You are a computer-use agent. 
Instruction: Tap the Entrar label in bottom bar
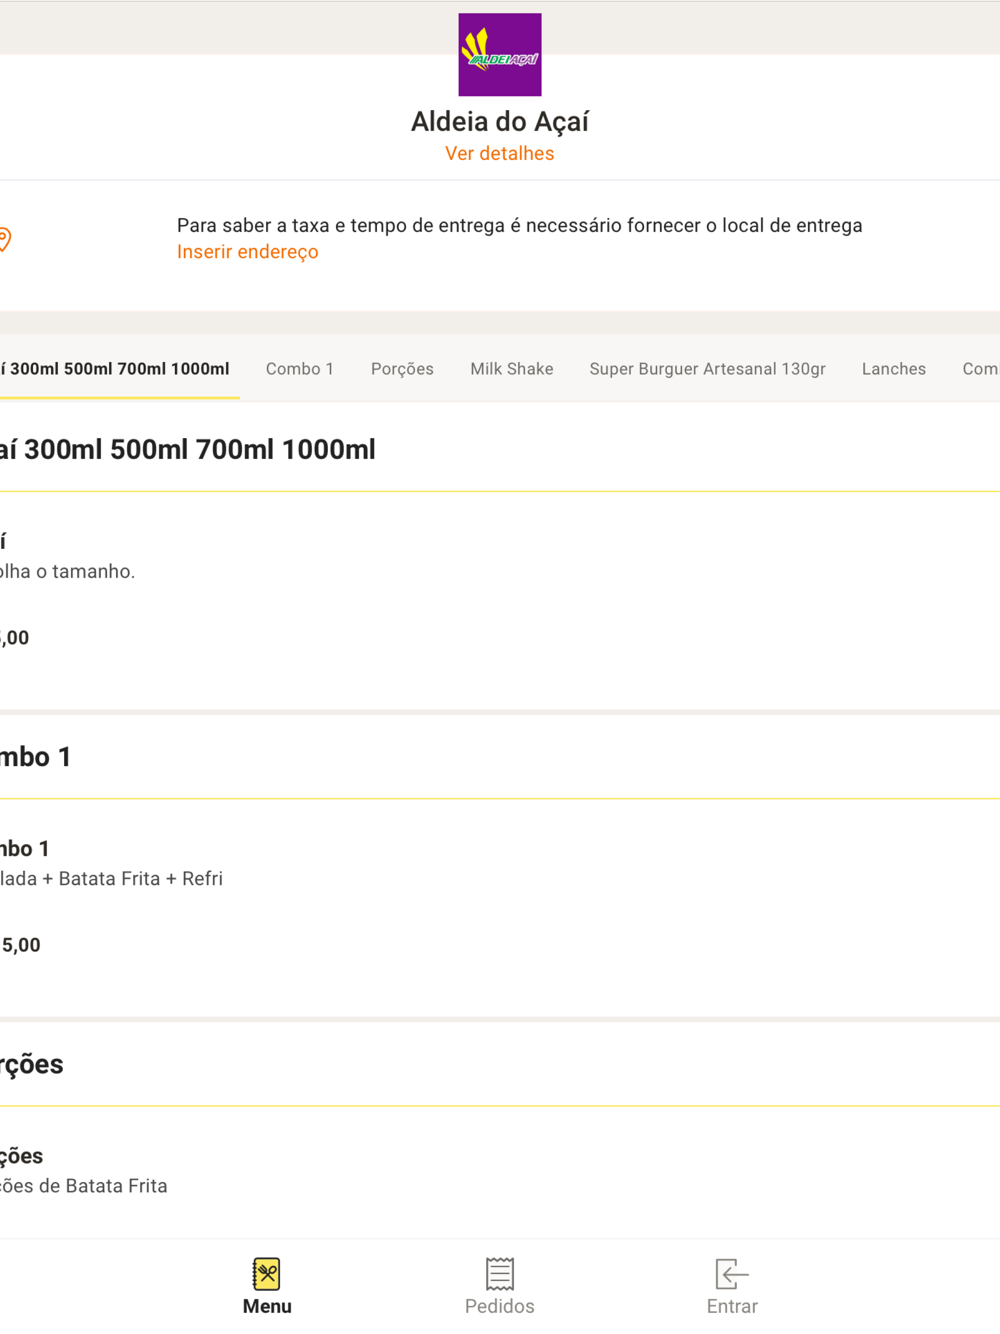coord(732,1306)
